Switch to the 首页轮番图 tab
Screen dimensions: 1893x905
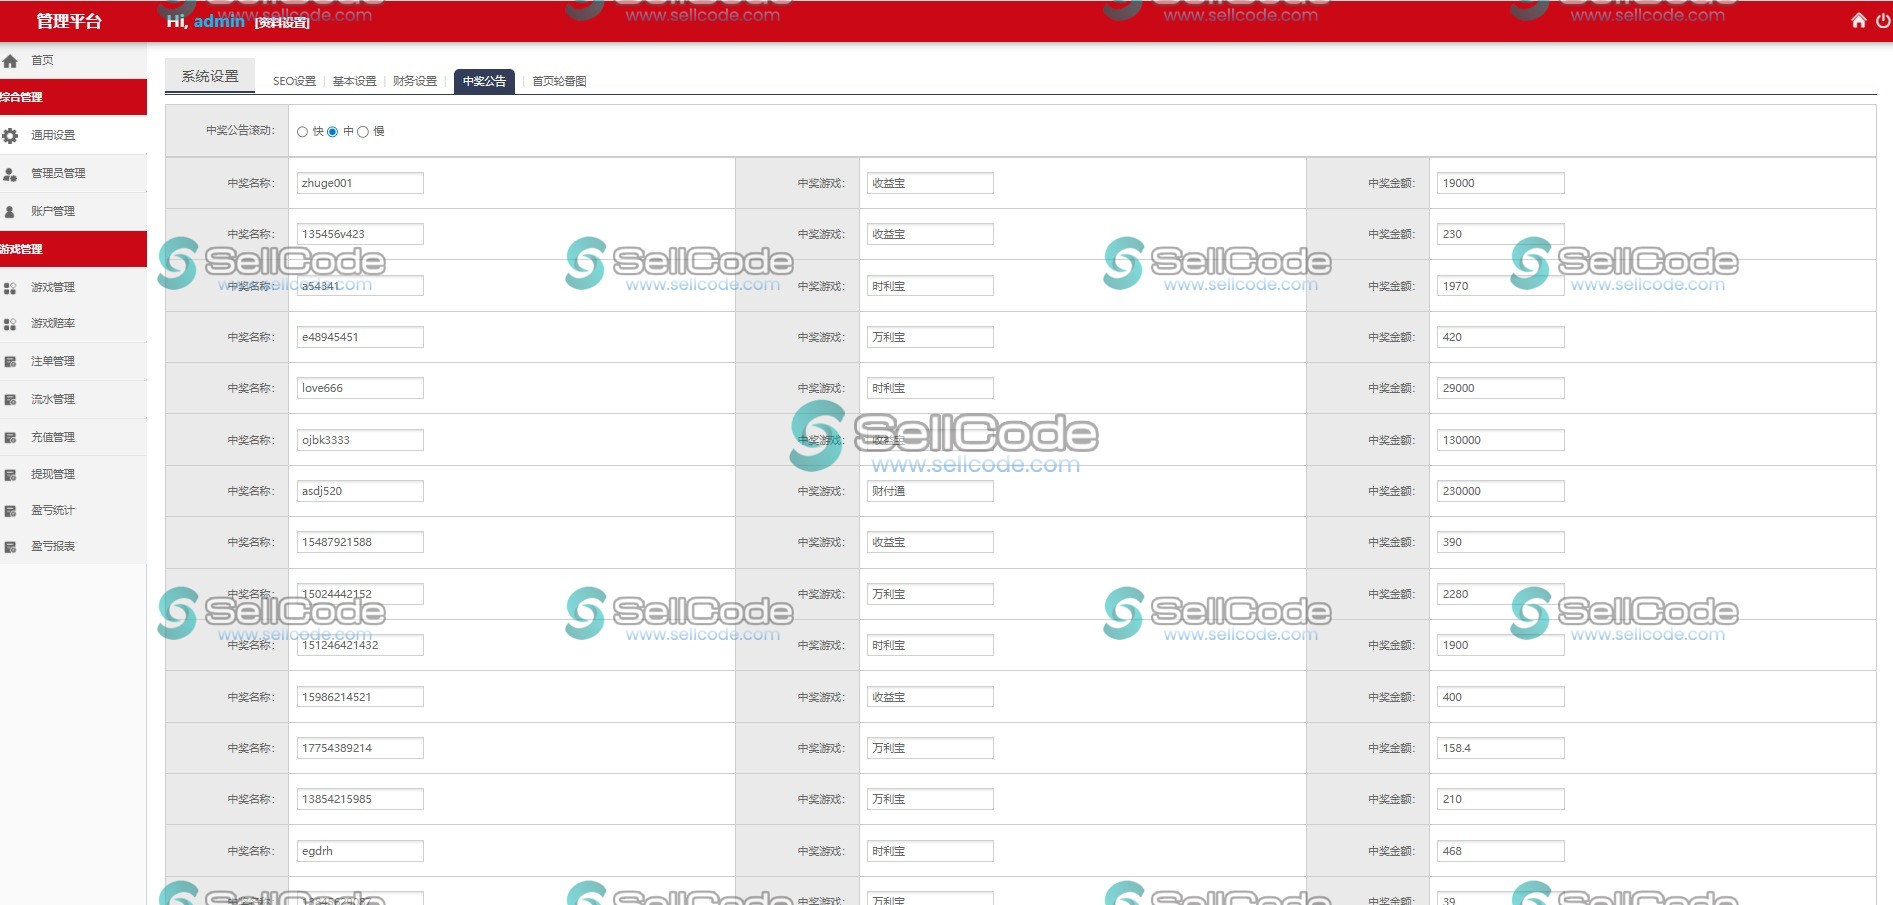(559, 81)
